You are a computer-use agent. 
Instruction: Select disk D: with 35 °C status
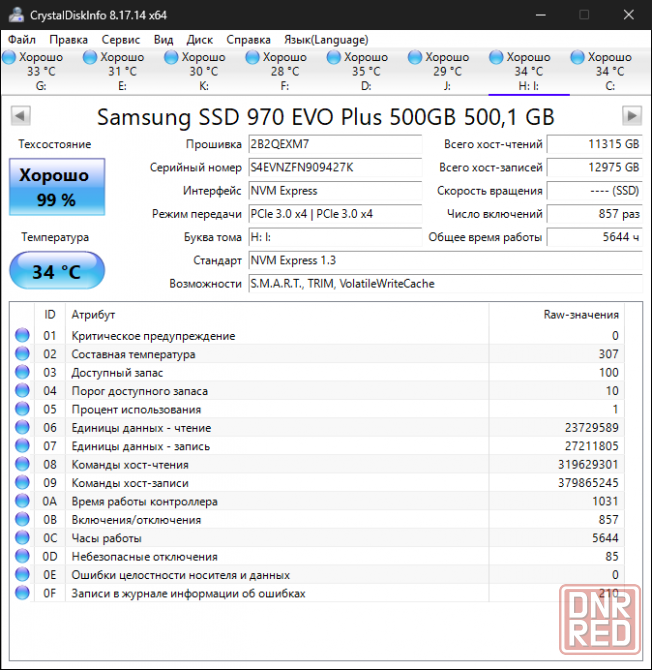tap(366, 71)
